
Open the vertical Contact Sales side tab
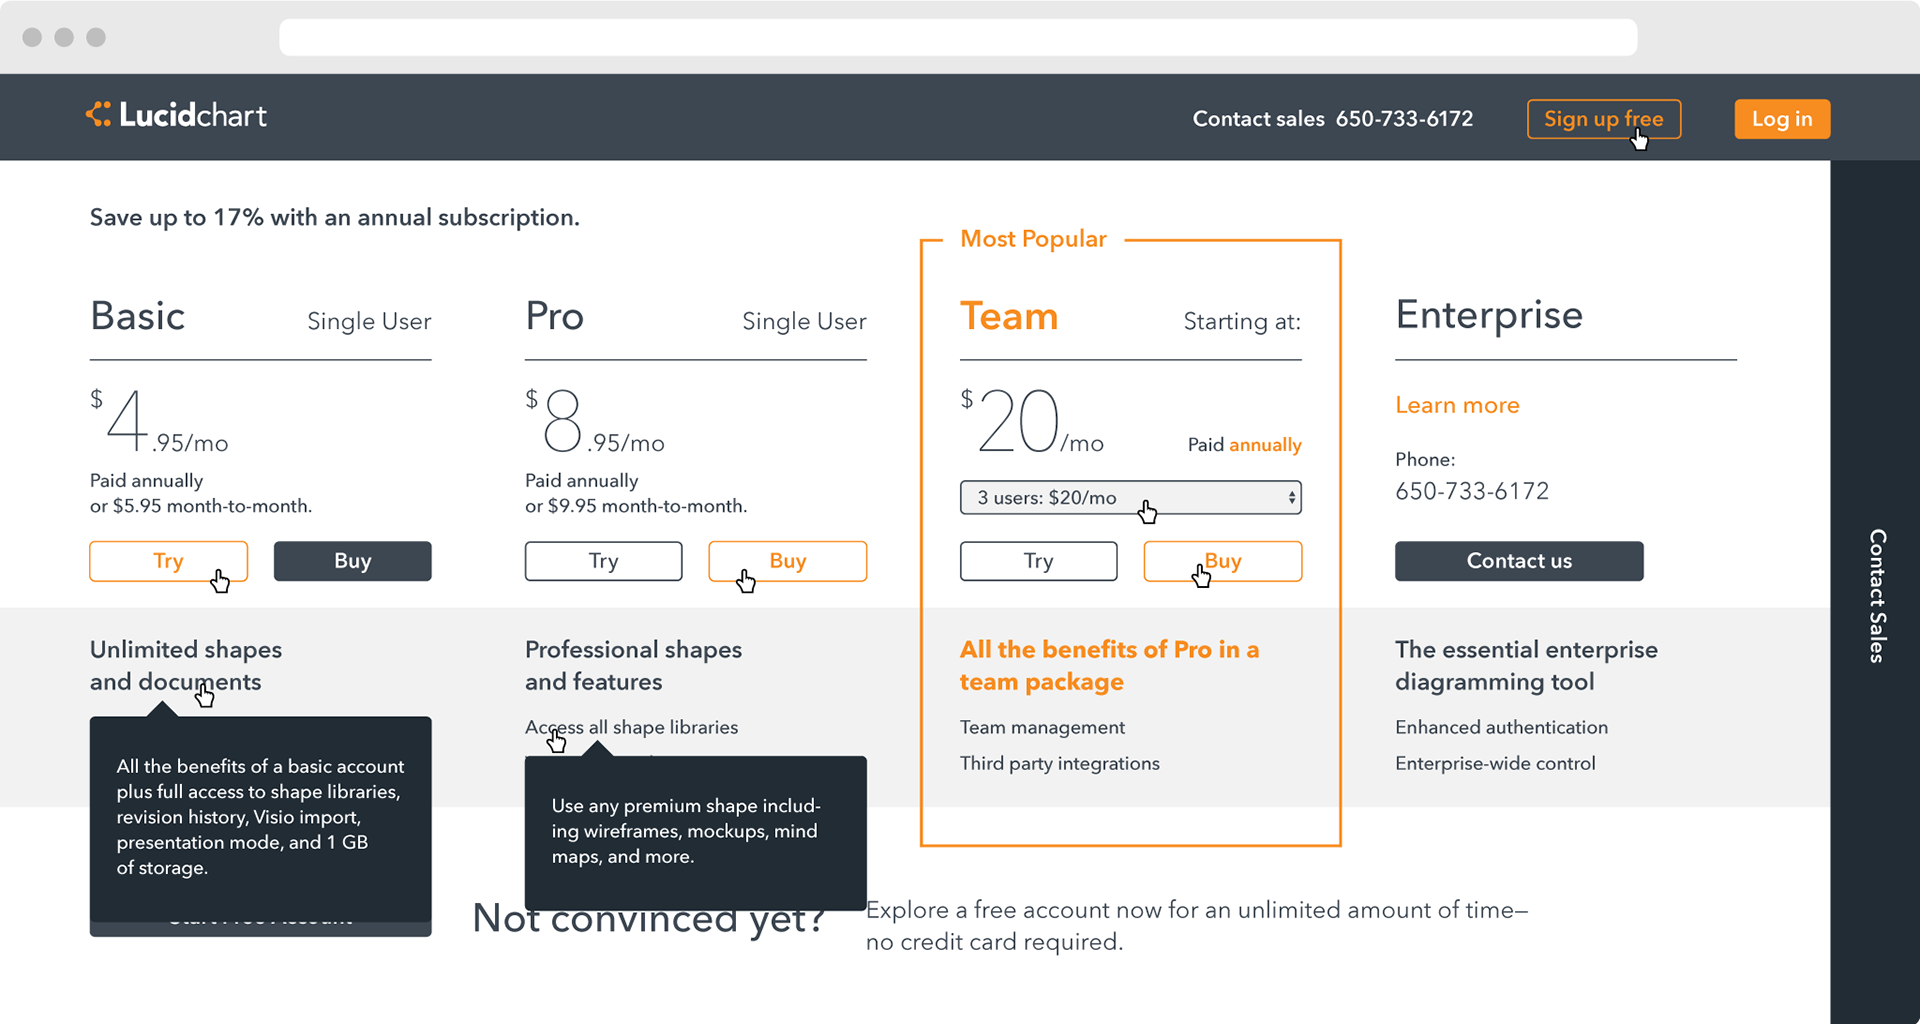(1876, 595)
